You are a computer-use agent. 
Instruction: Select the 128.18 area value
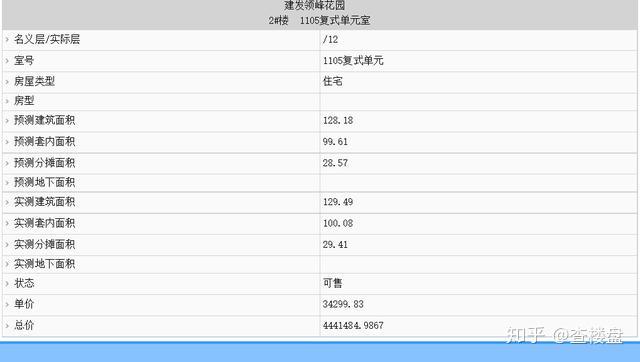338,121
